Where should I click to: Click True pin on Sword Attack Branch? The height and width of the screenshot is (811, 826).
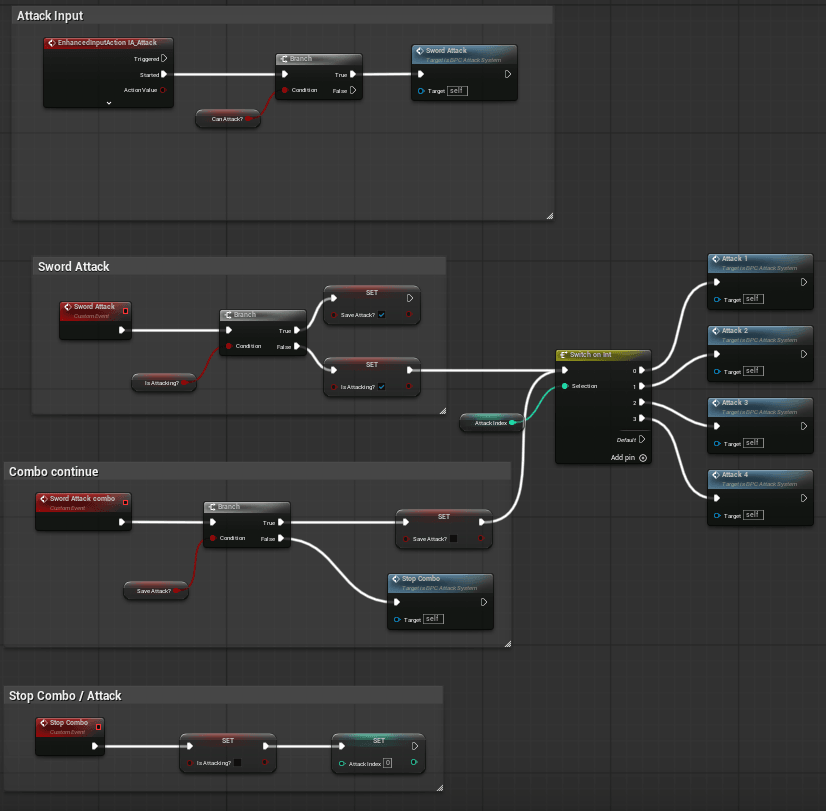pos(297,330)
